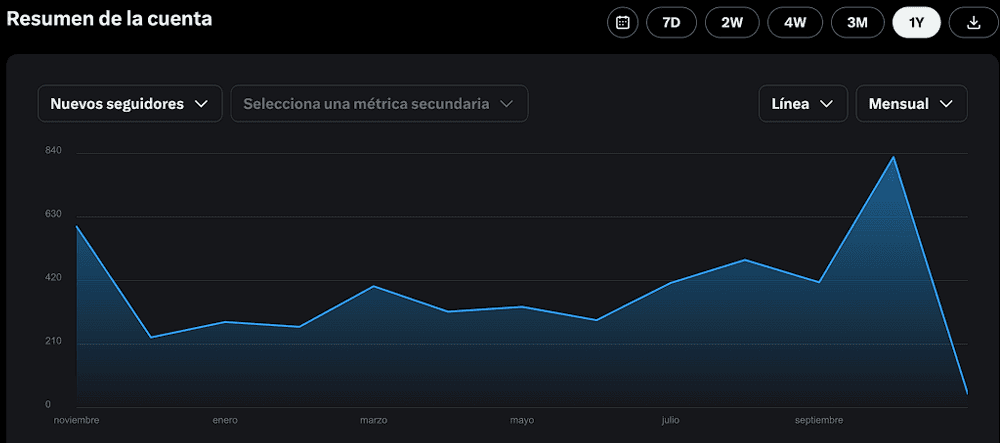Click the 630 axis label
The image size is (1000, 443).
53,214
